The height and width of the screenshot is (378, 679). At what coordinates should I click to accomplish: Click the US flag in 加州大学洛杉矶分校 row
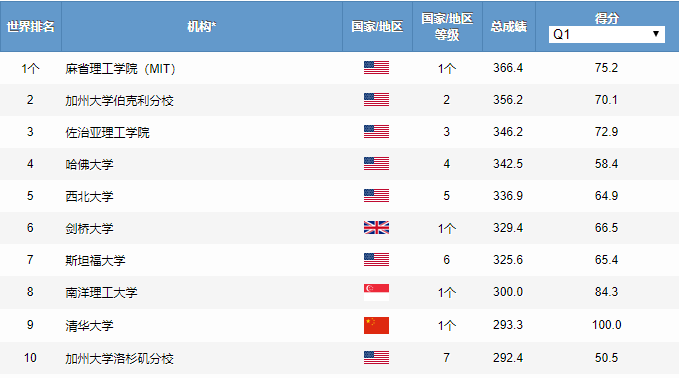(x=376, y=358)
